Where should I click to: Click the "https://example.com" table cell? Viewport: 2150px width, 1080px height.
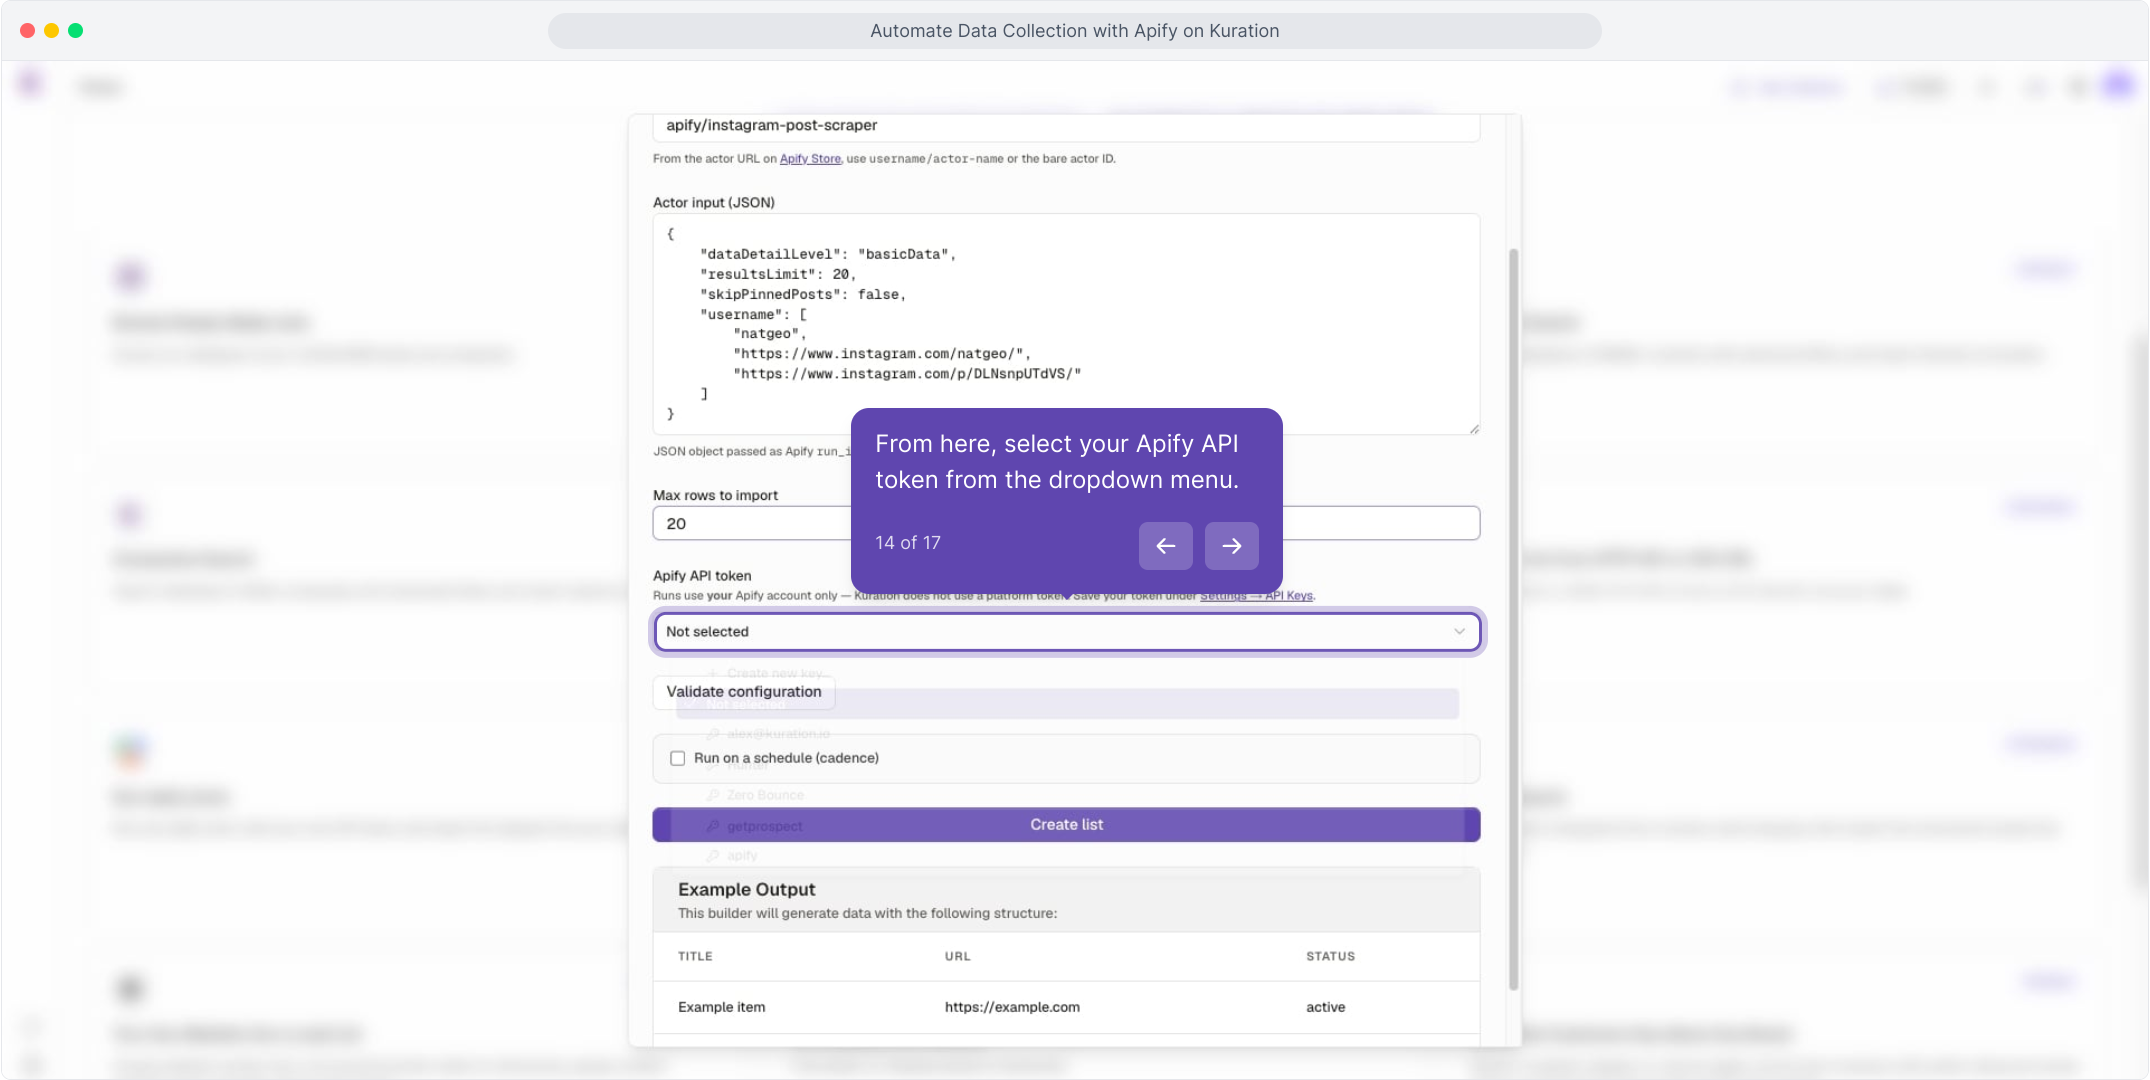1012,1007
